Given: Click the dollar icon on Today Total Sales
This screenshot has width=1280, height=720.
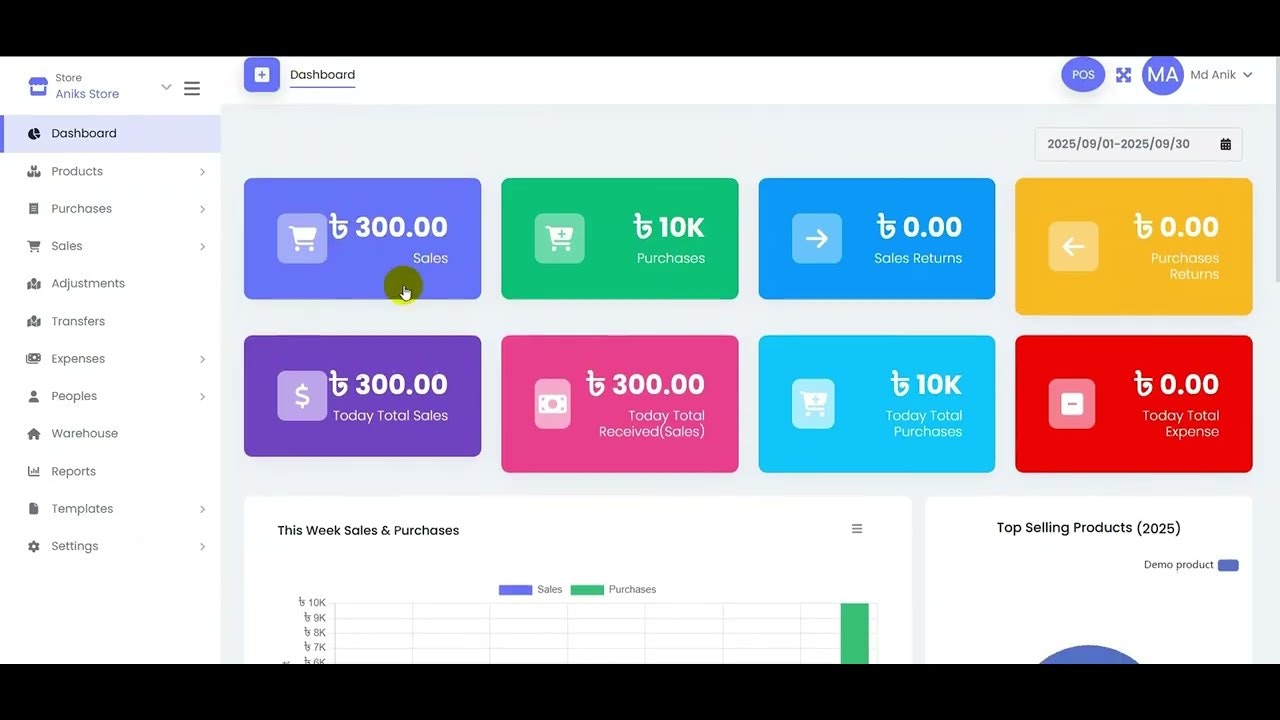Looking at the screenshot, I should (302, 395).
